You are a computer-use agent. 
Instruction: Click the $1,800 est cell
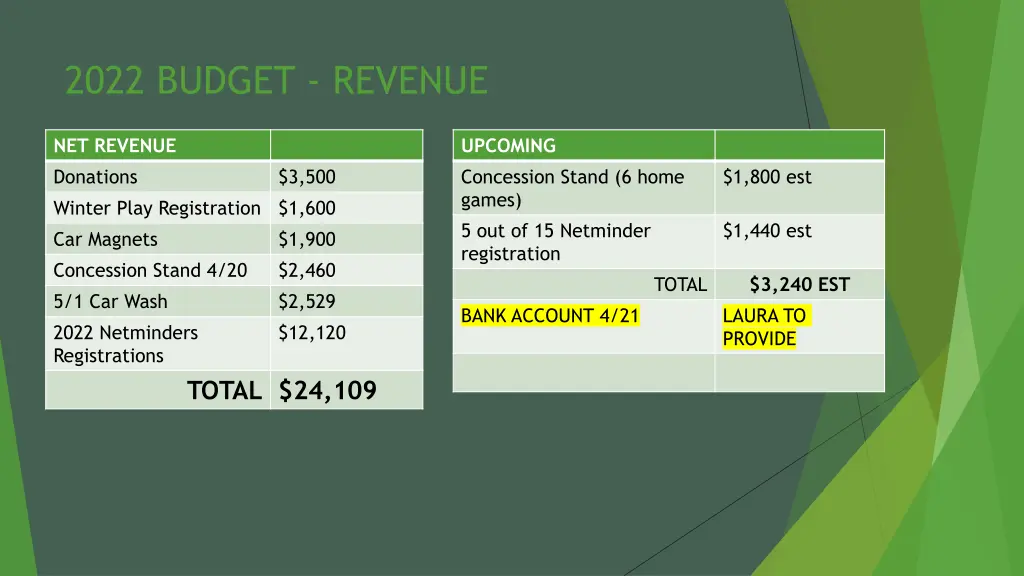[767, 177]
